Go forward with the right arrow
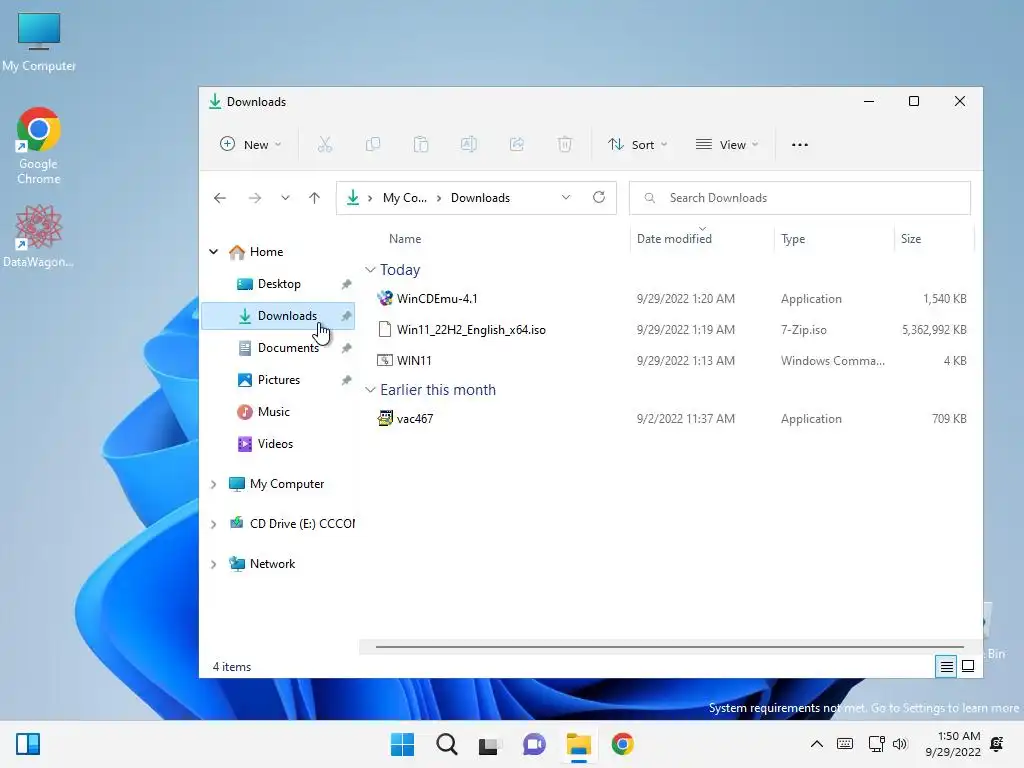The image size is (1024, 768). [255, 198]
